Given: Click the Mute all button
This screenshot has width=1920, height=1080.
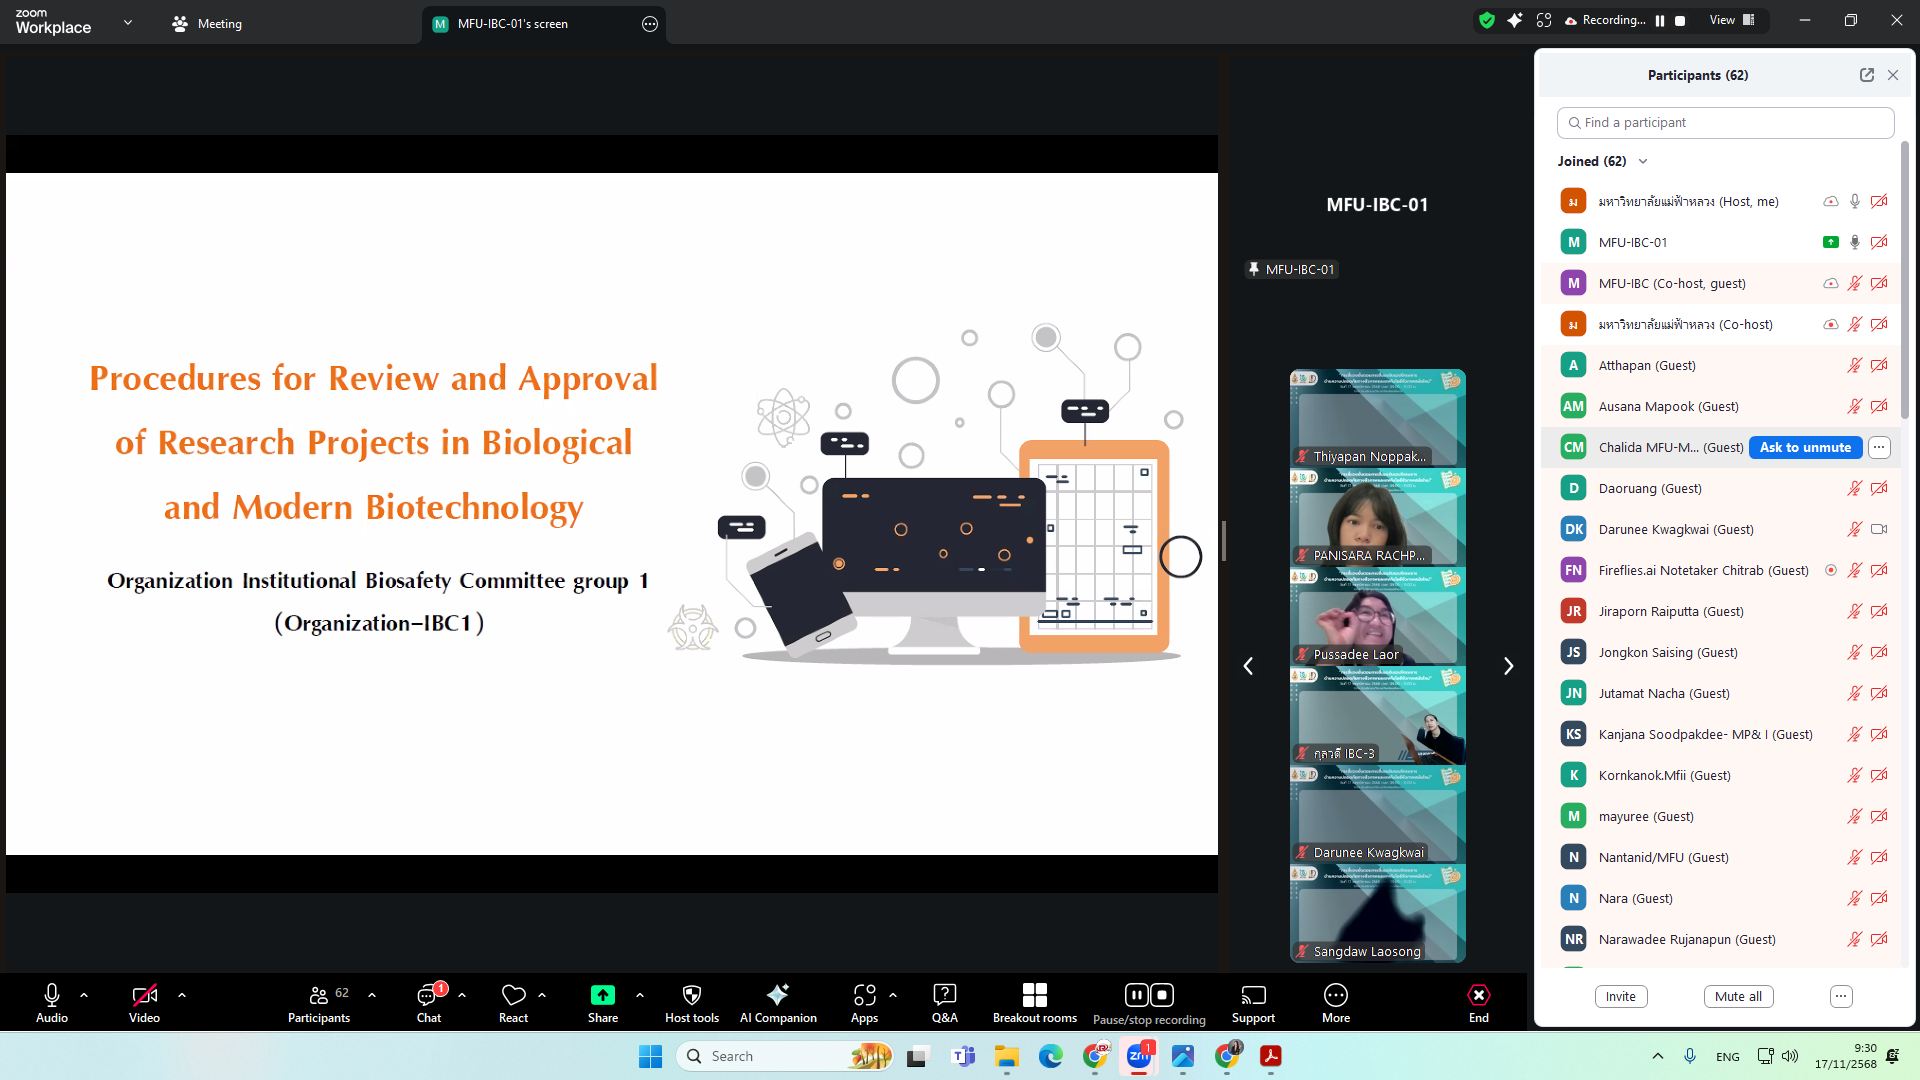Looking at the screenshot, I should coord(1737,996).
